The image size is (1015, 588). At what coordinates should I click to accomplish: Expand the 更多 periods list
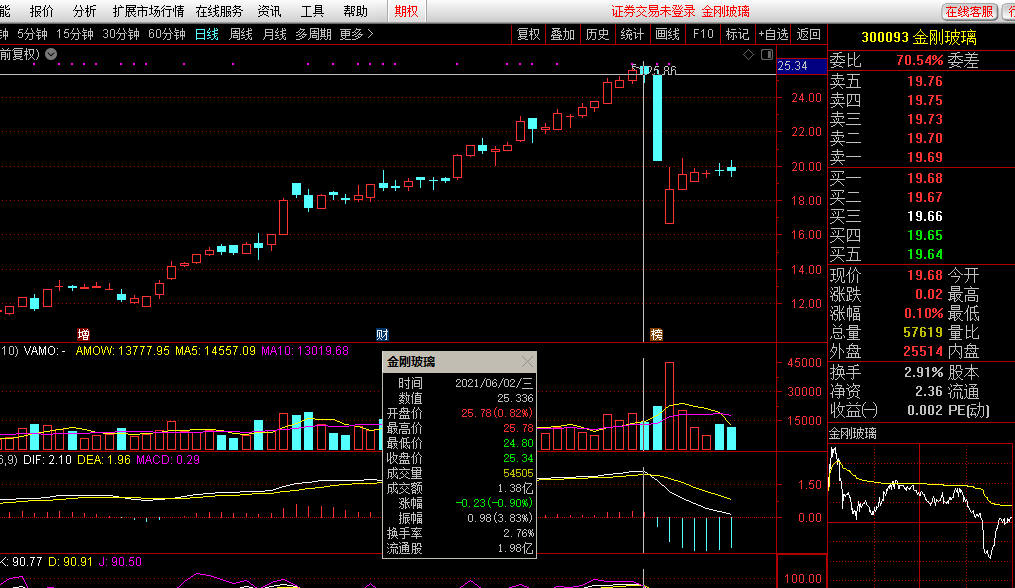pyautogui.click(x=357, y=34)
